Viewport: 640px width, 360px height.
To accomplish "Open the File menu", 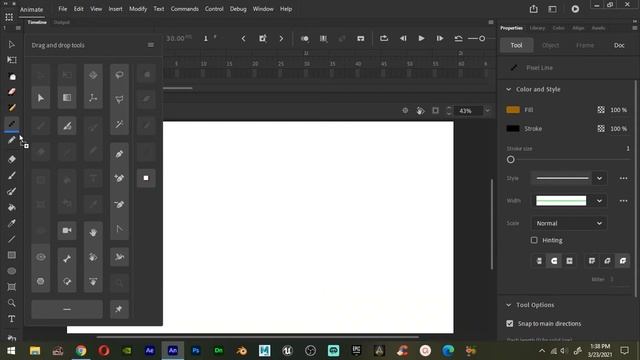I will tap(62, 9).
